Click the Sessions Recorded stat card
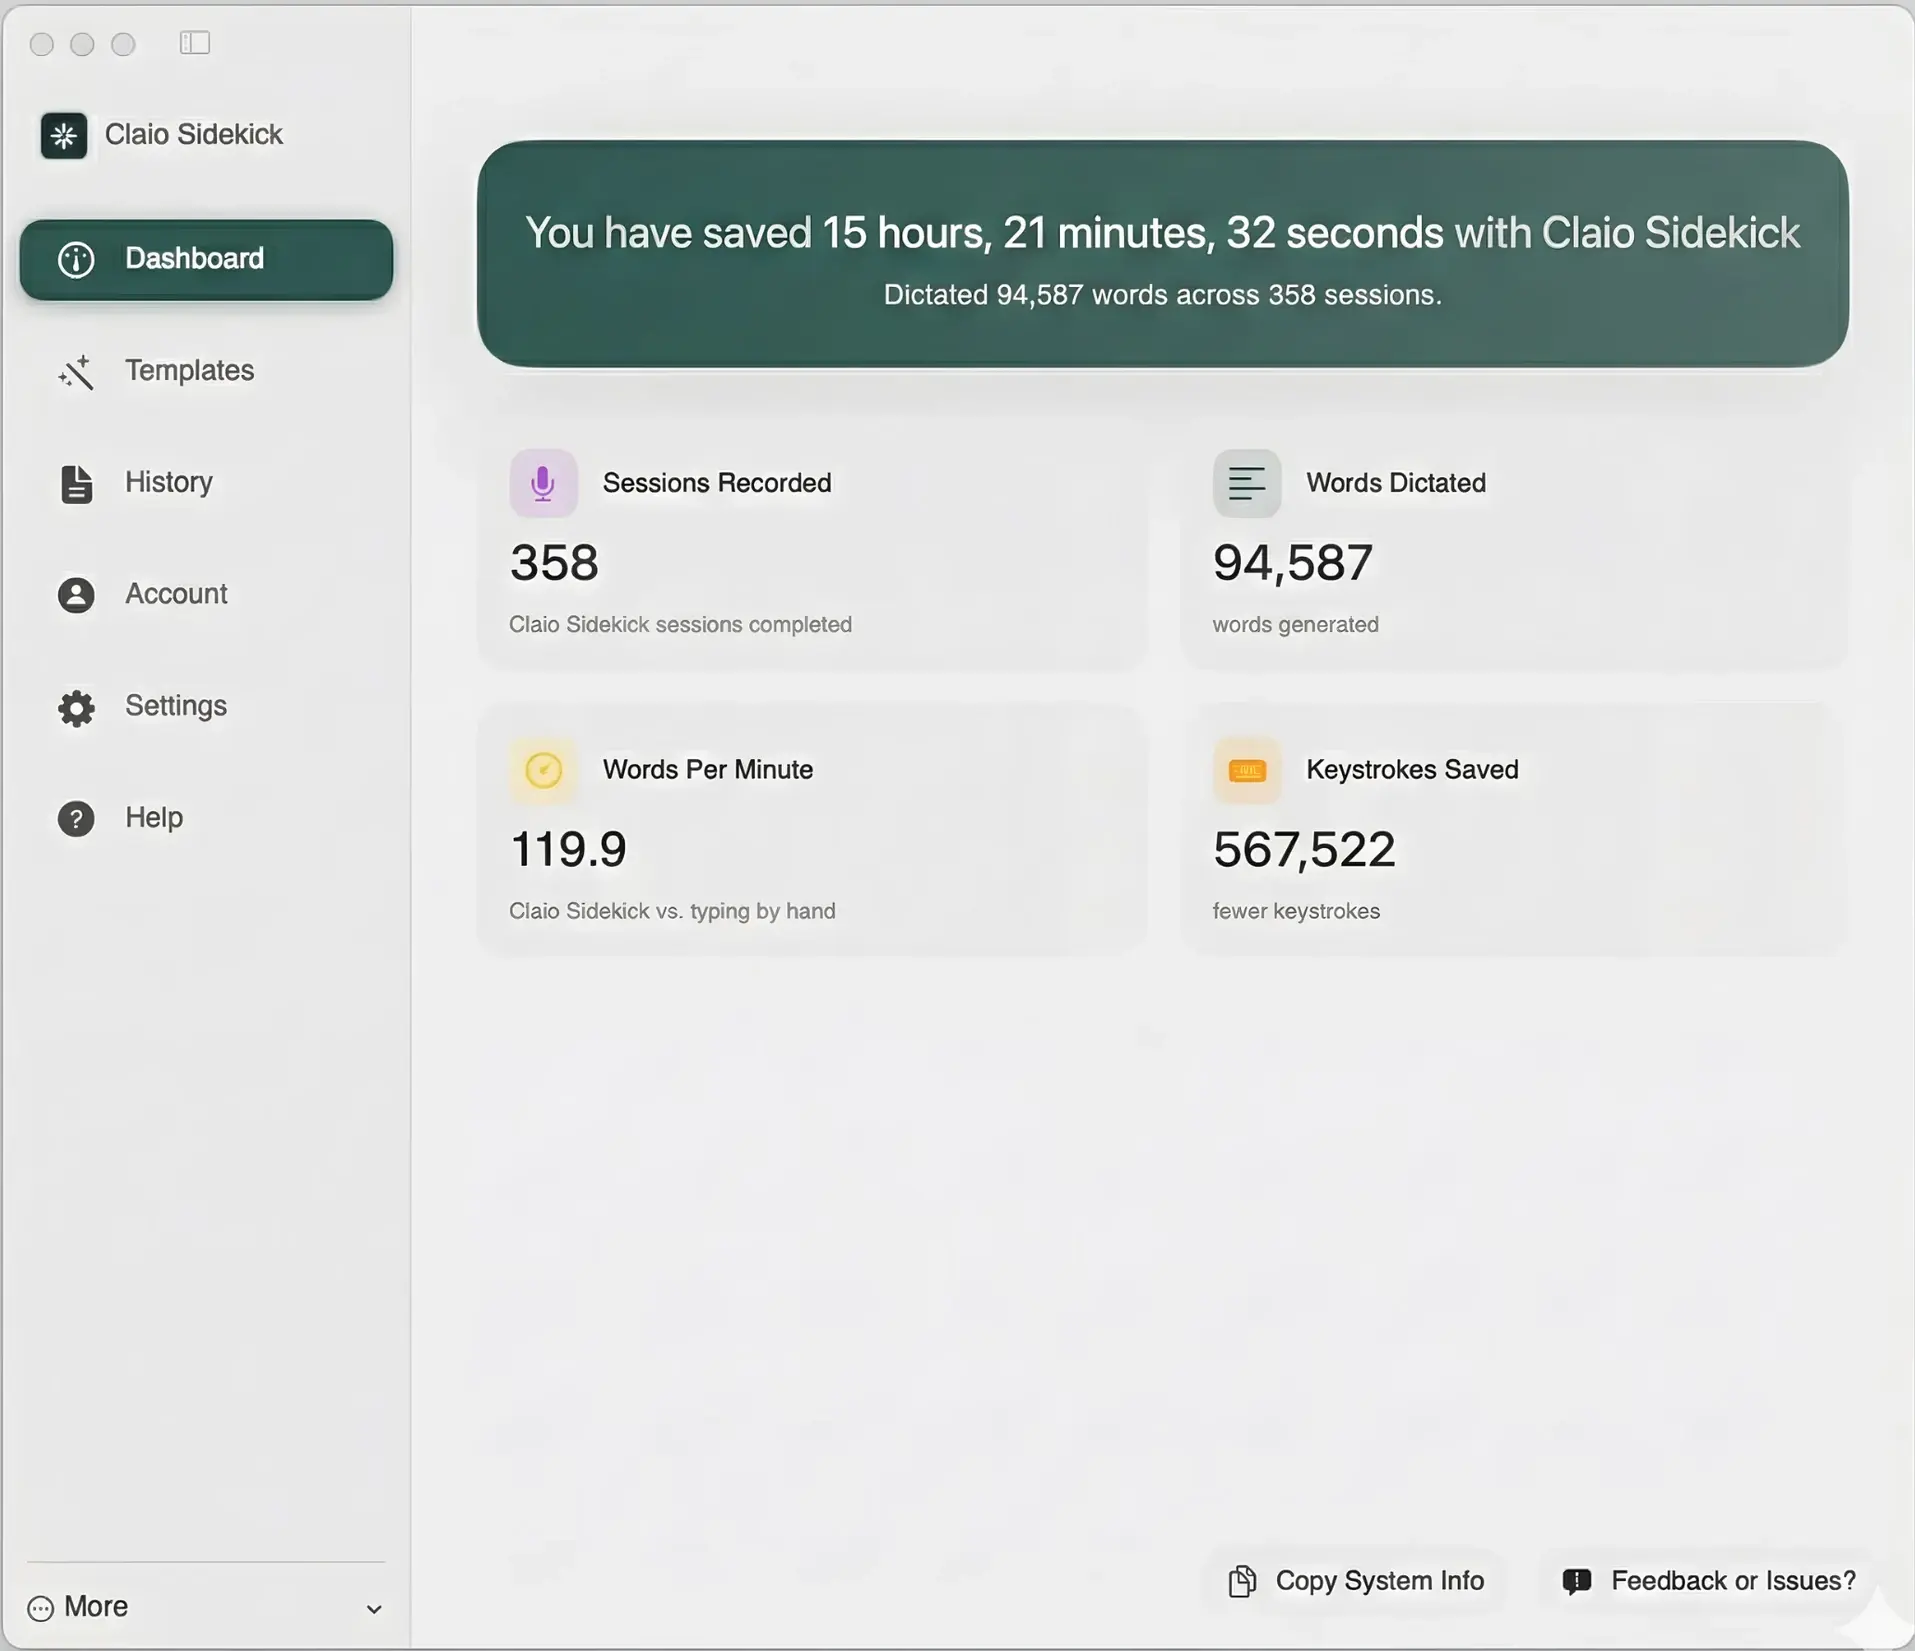This screenshot has width=1915, height=1651. click(x=812, y=550)
